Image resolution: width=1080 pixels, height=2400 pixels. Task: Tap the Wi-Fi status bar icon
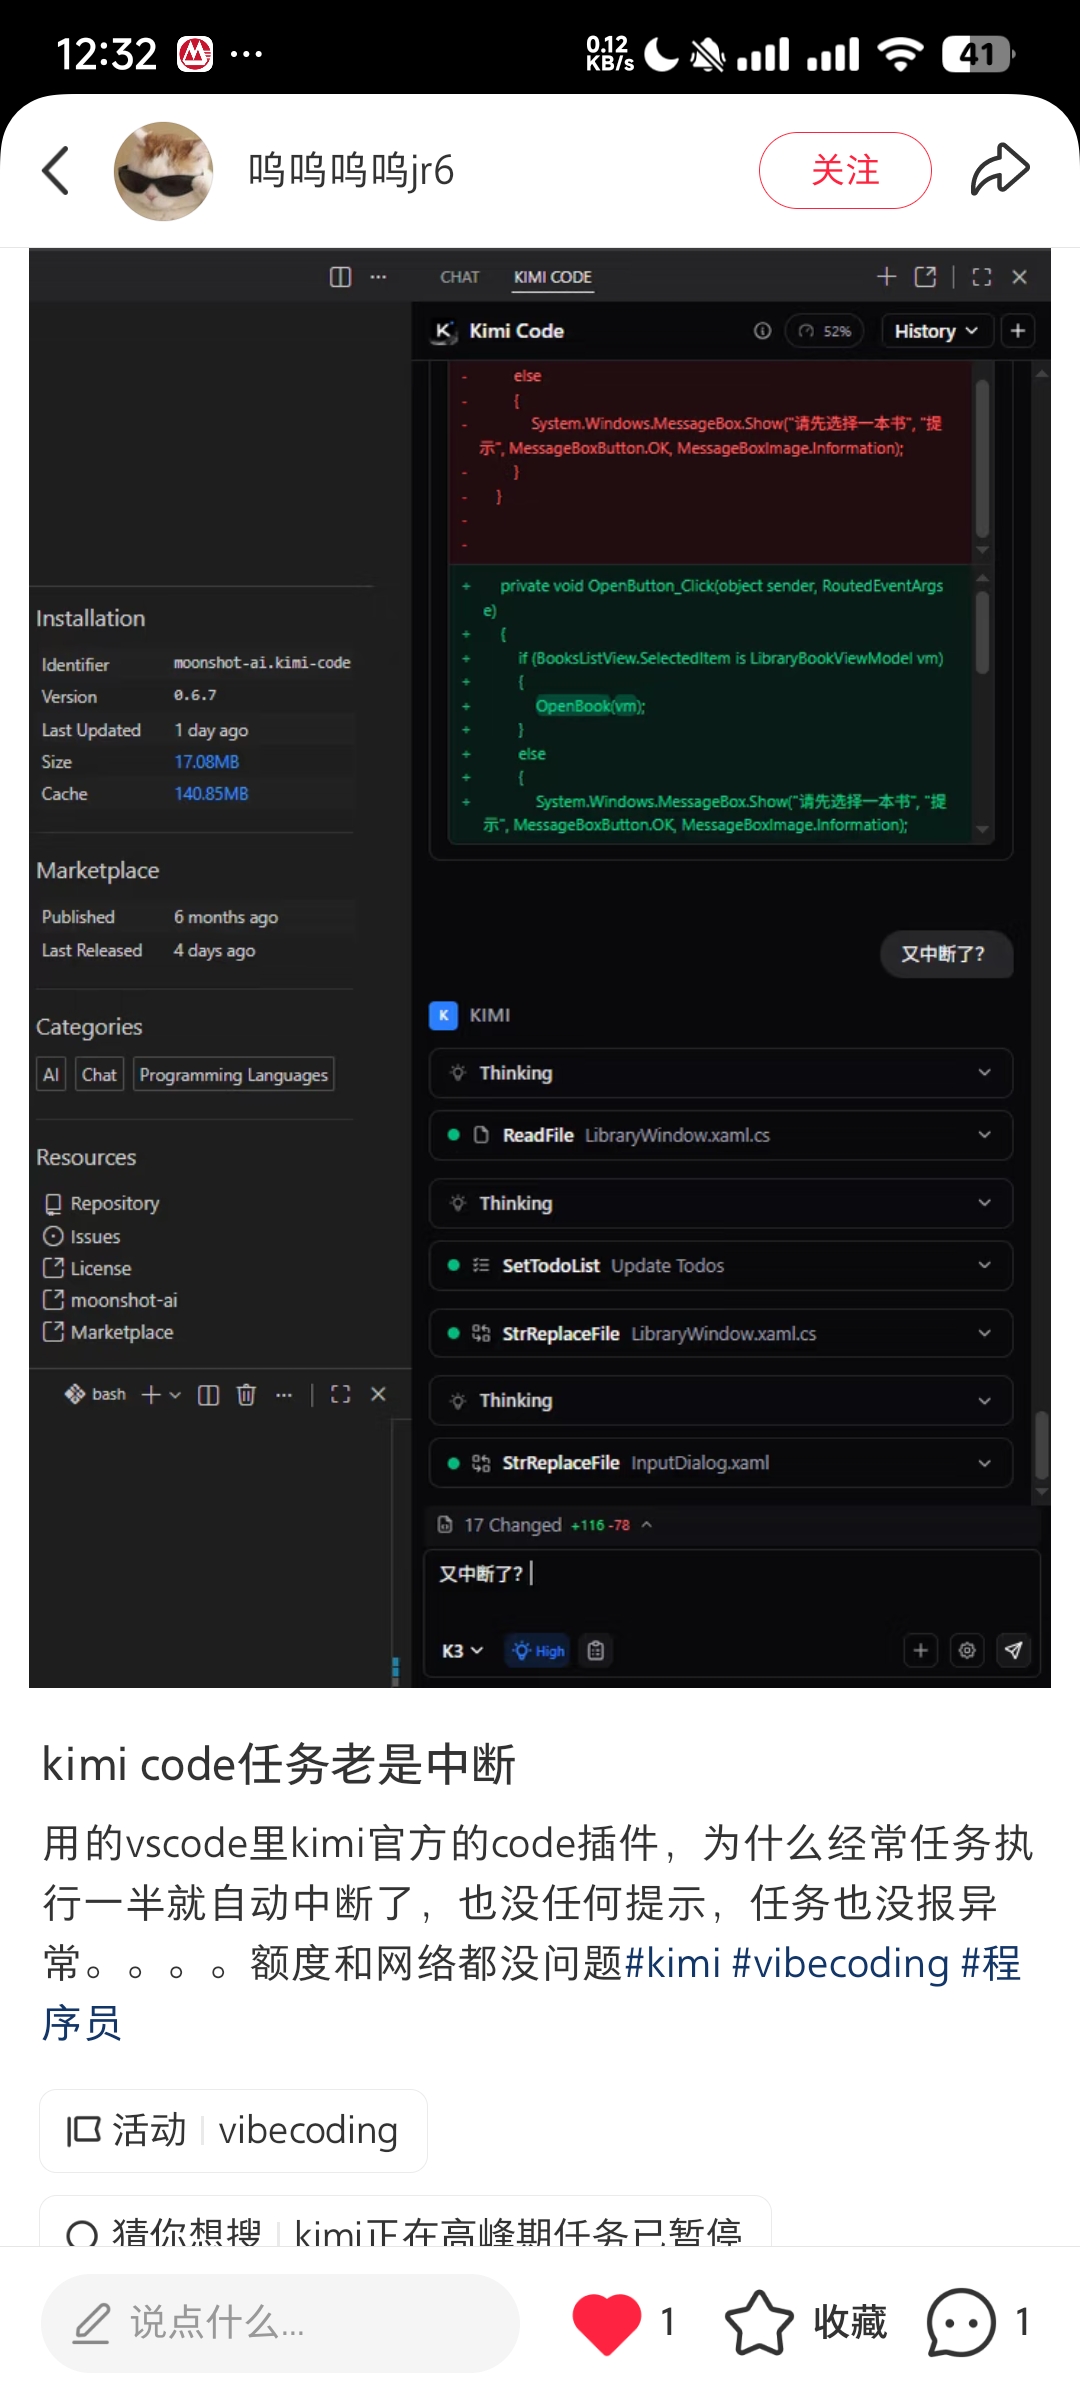(x=900, y=53)
